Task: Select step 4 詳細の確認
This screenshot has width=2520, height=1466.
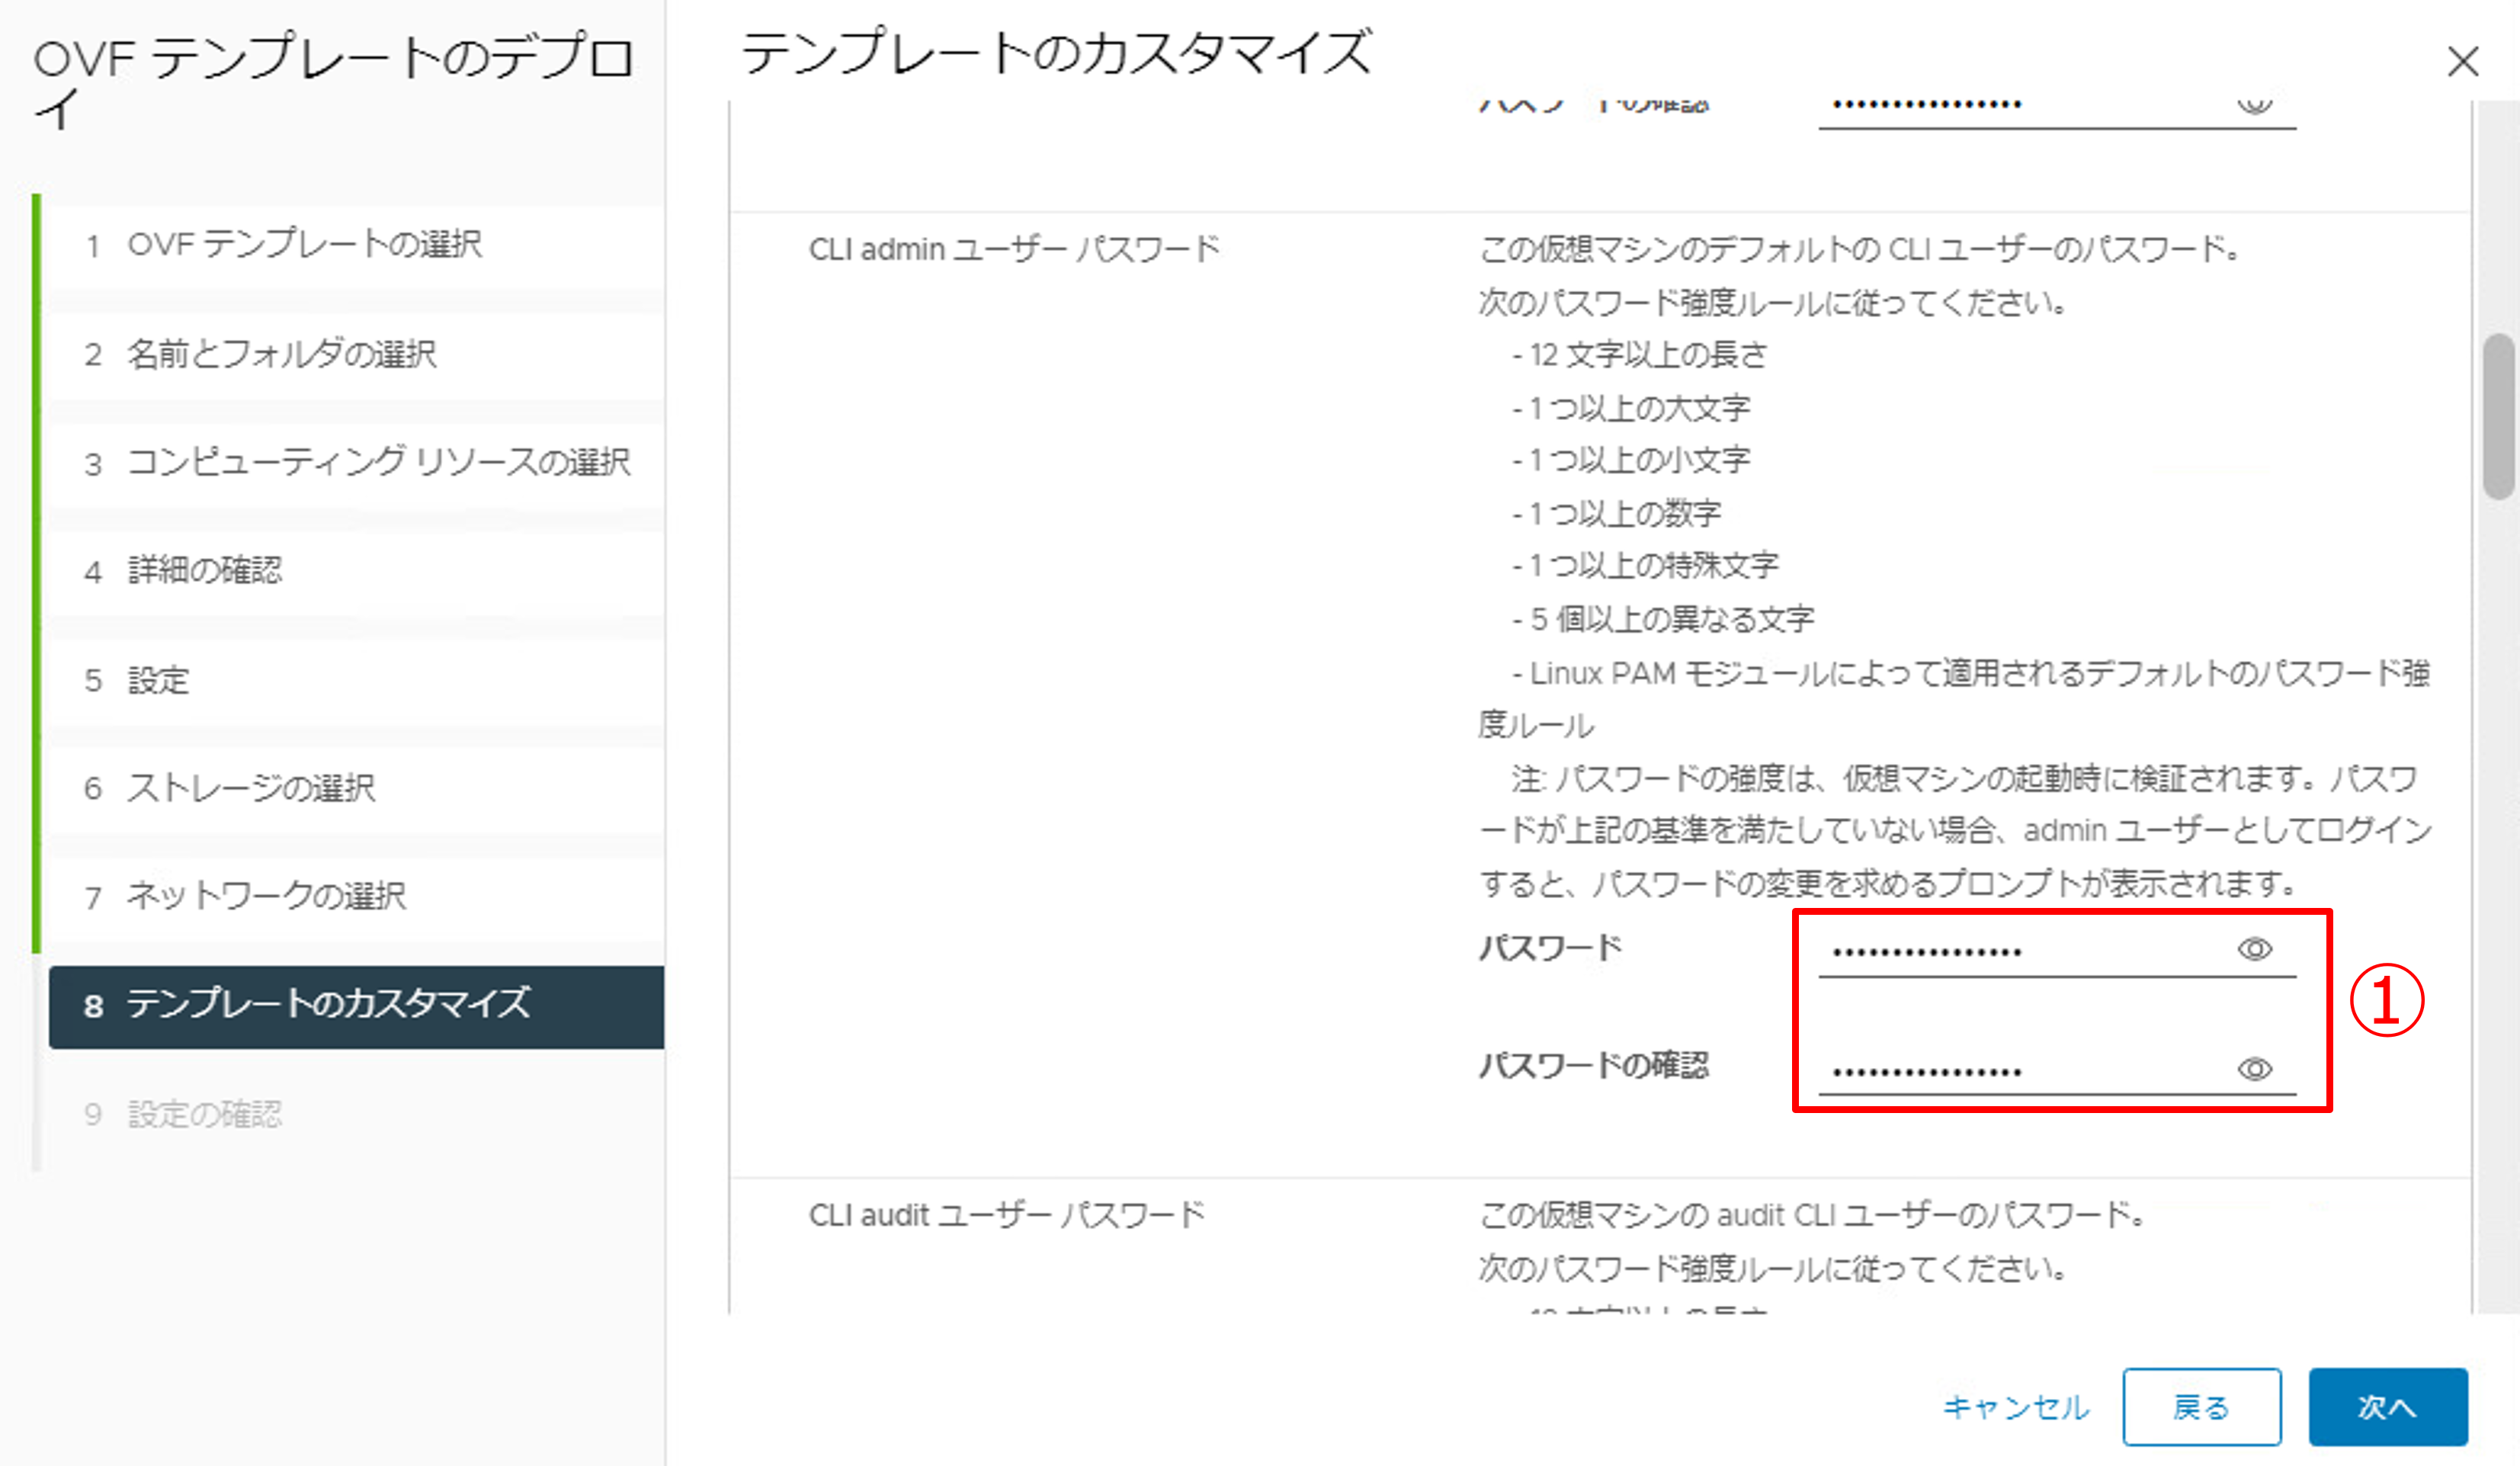Action: [205, 570]
